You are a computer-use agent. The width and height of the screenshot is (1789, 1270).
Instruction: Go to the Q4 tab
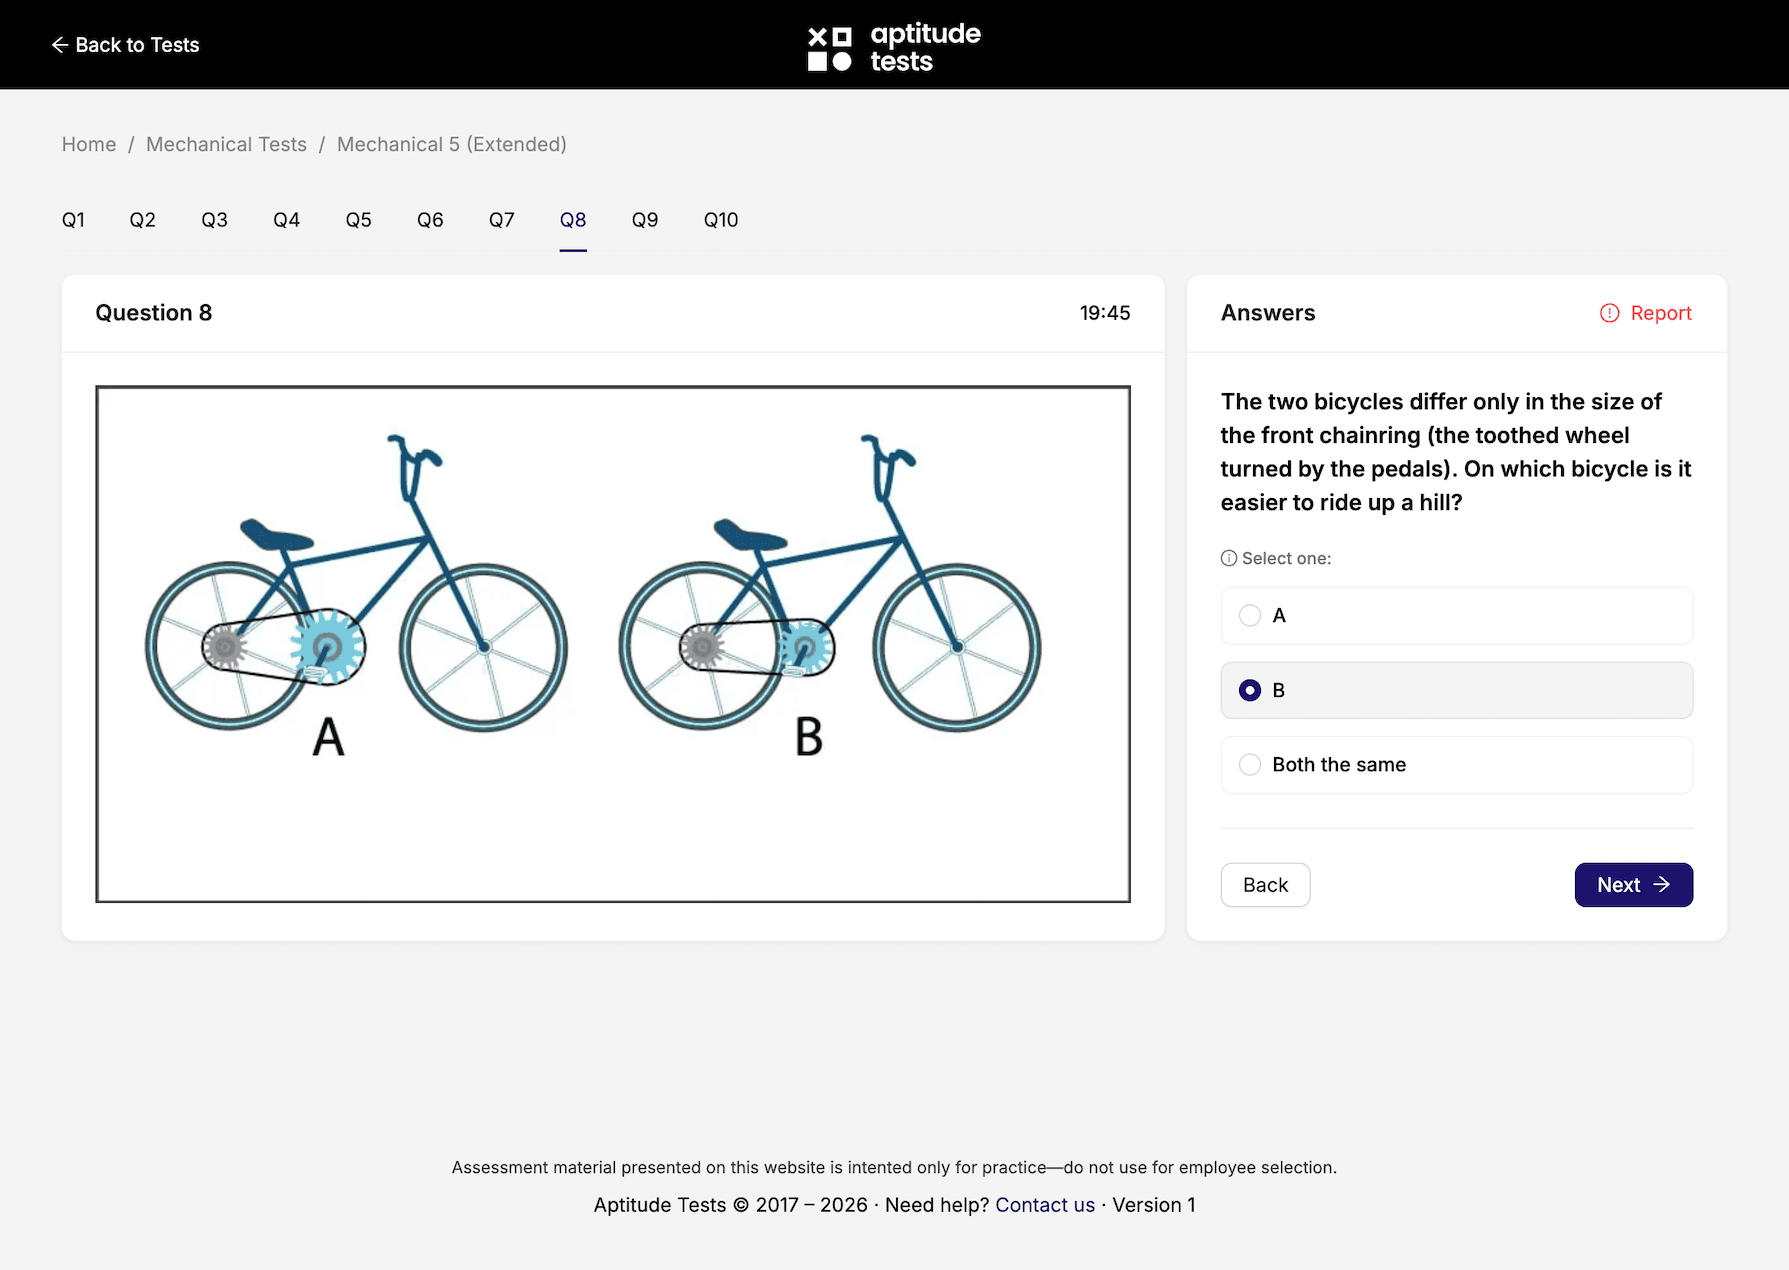[x=287, y=220]
